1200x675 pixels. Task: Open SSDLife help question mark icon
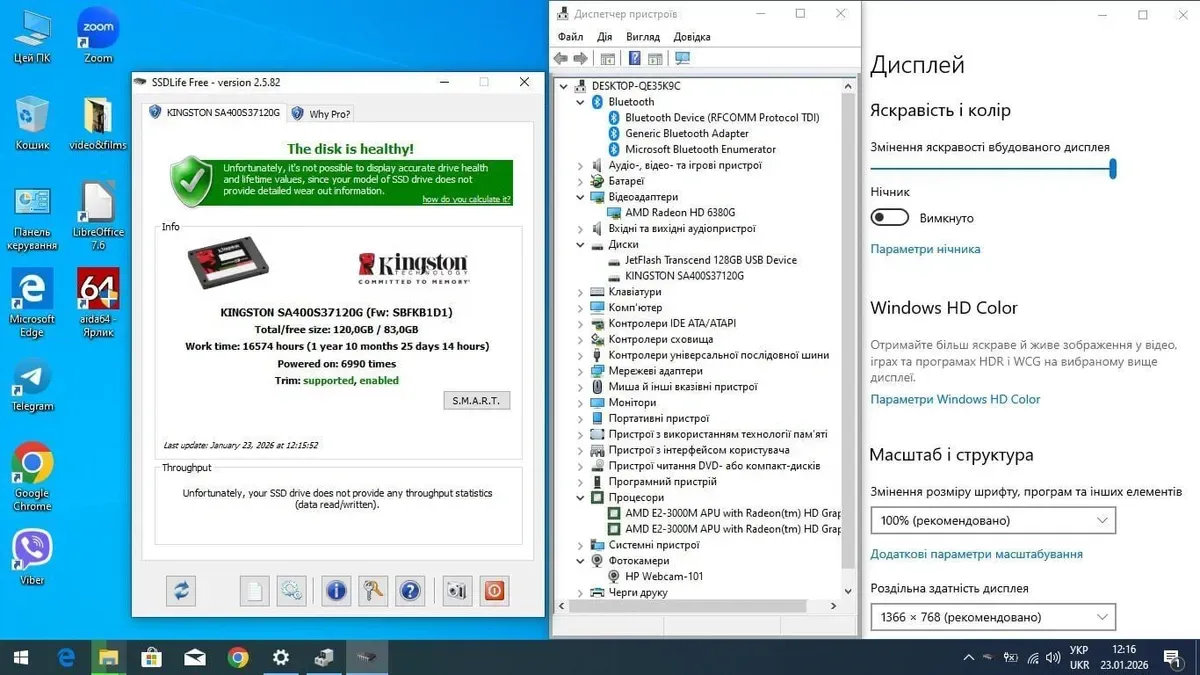pyautogui.click(x=410, y=591)
